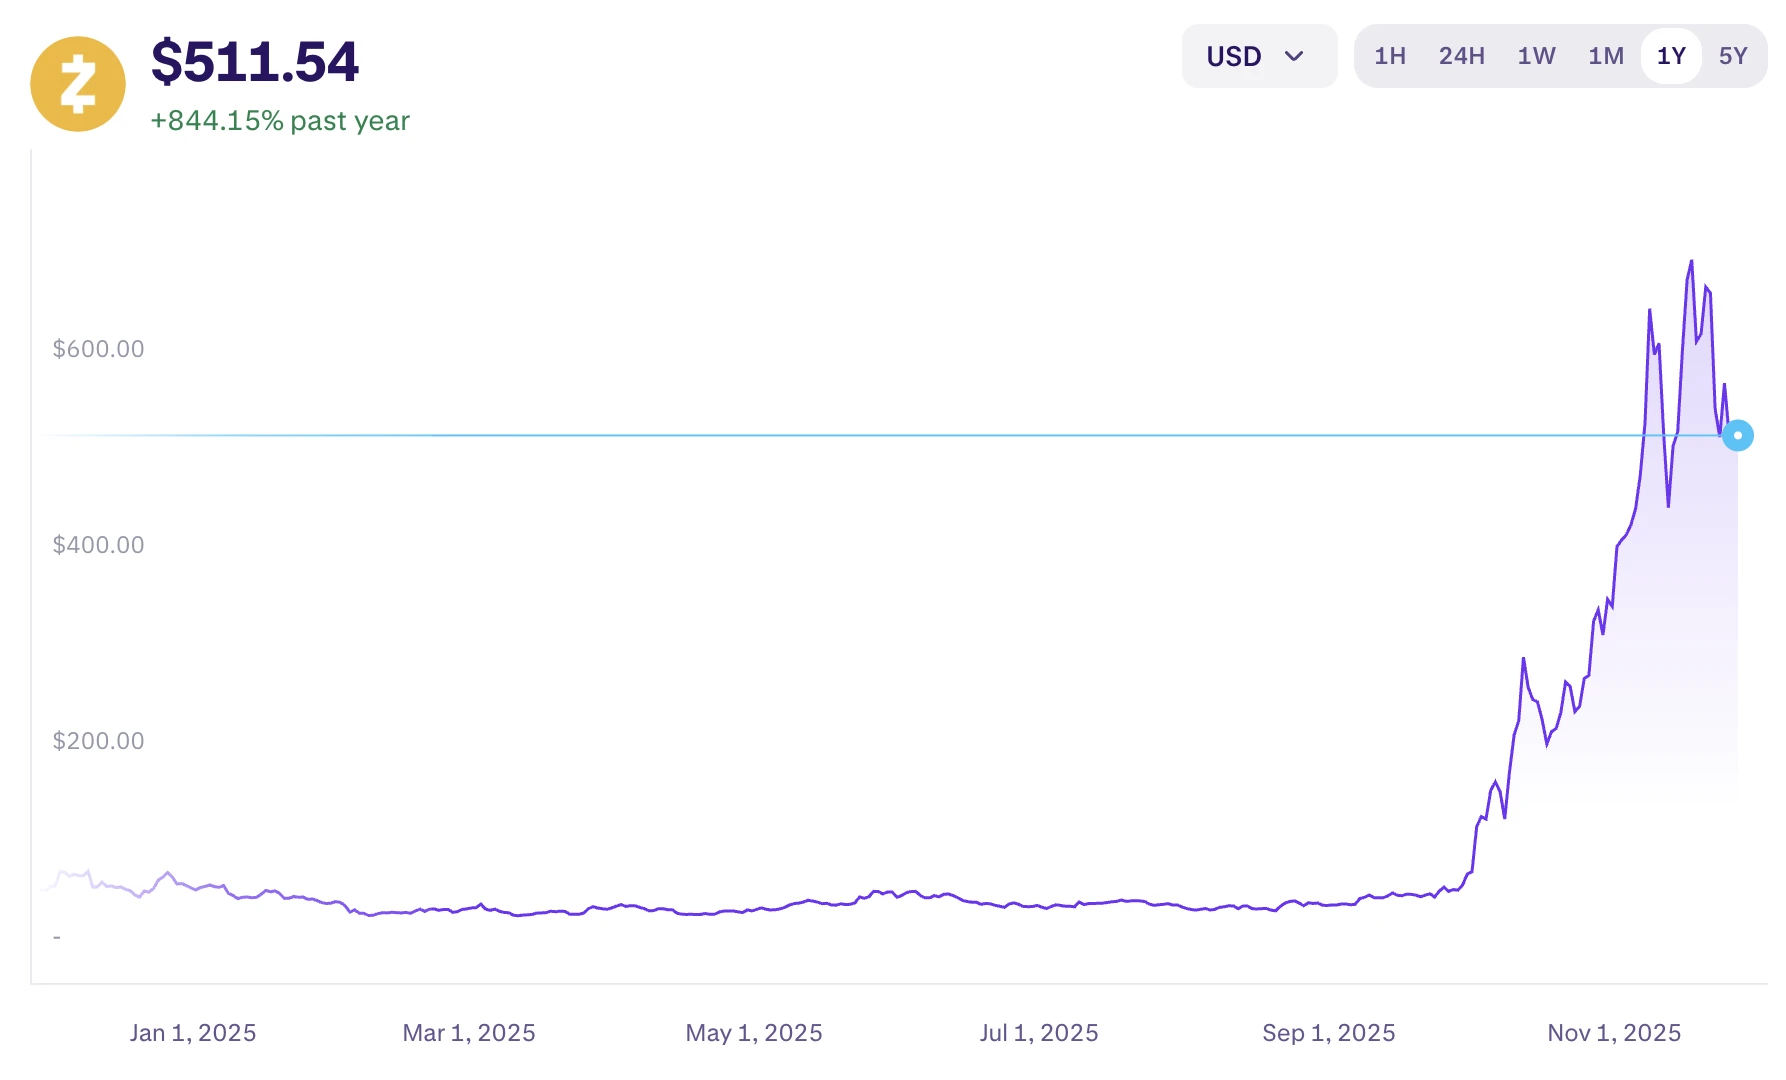Show the 1W price history

(1536, 56)
